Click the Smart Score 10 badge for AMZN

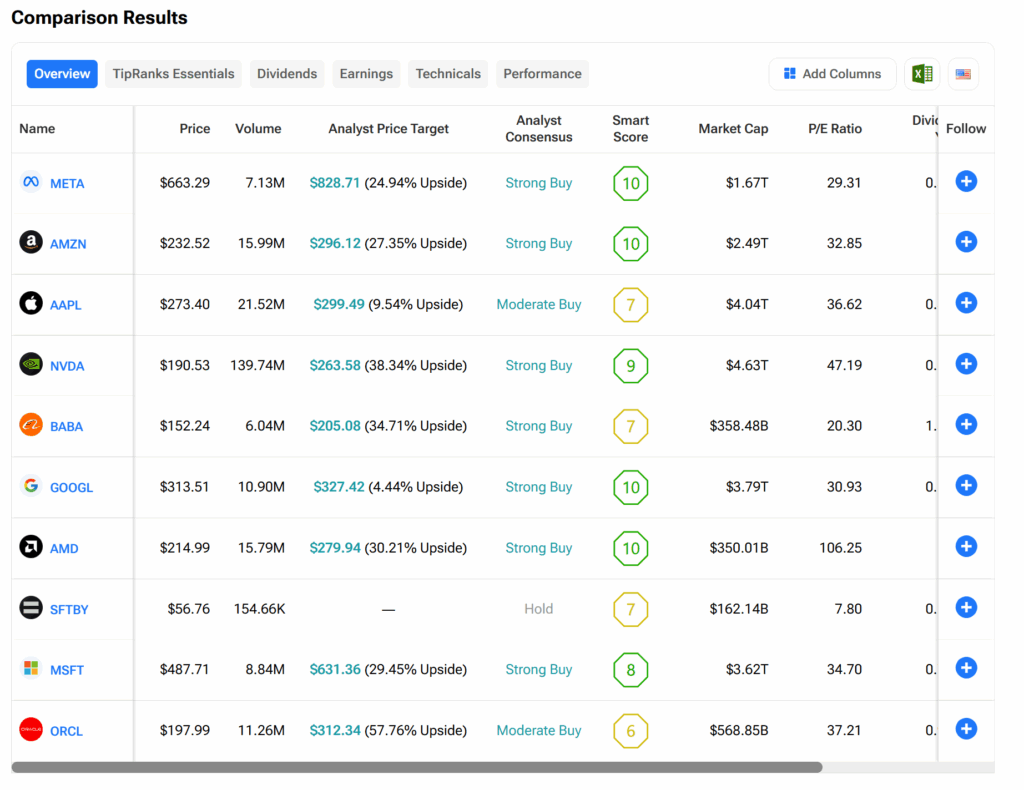[x=630, y=244]
